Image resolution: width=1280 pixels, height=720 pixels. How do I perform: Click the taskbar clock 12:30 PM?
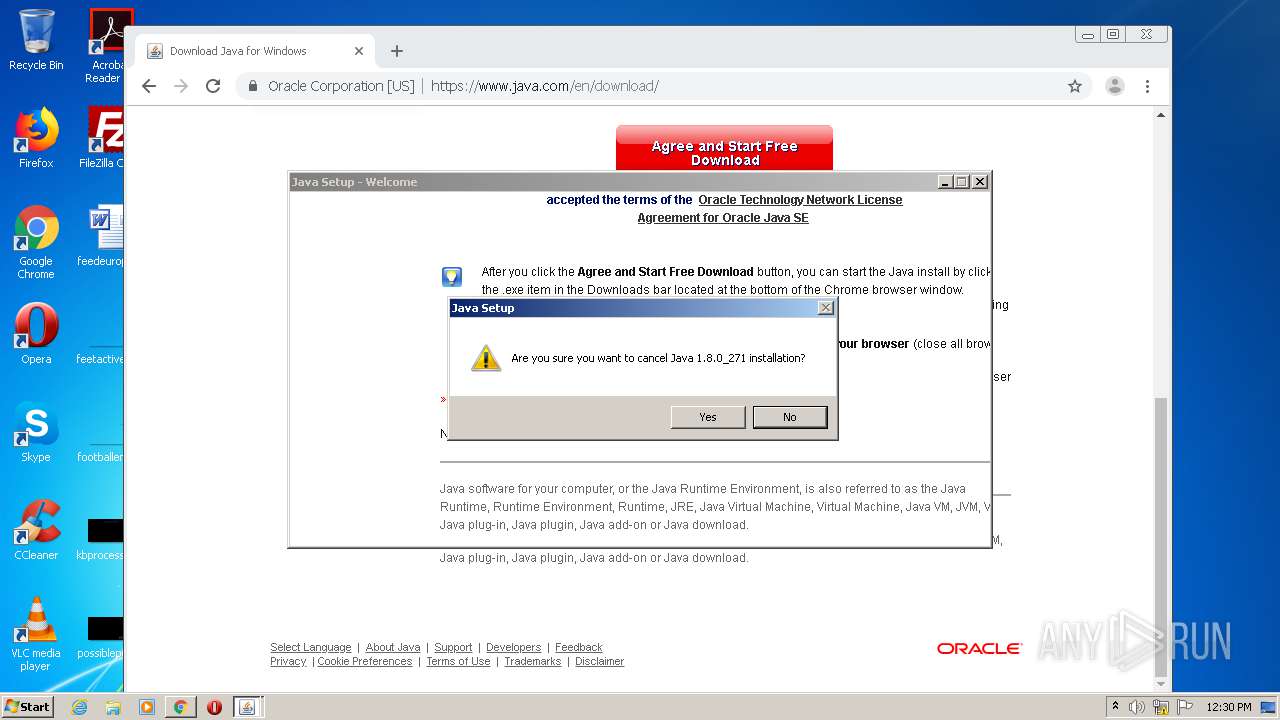pos(1229,707)
